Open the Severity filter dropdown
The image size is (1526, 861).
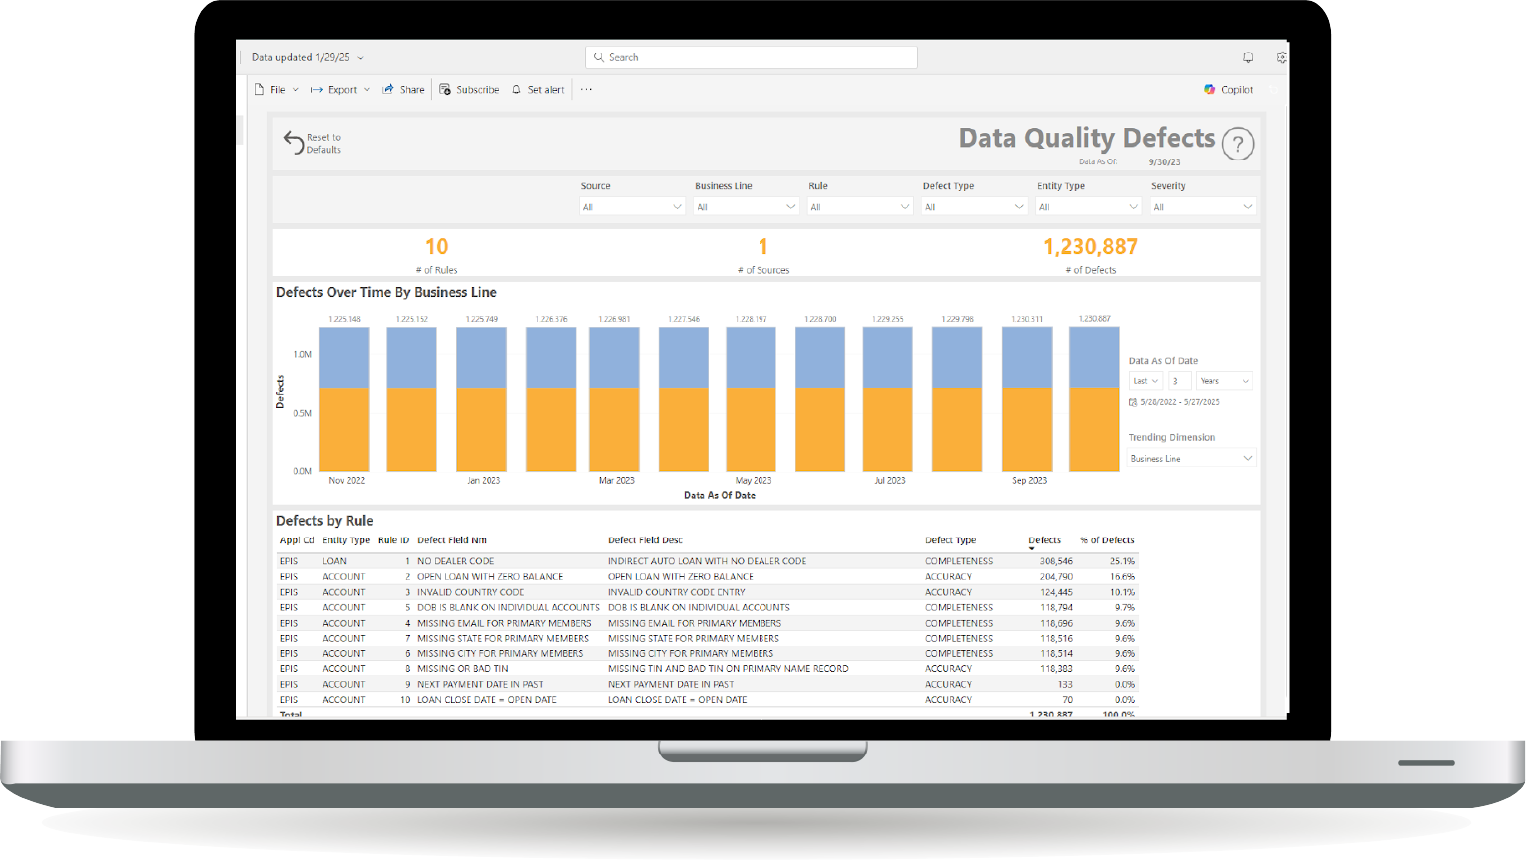tap(1202, 205)
